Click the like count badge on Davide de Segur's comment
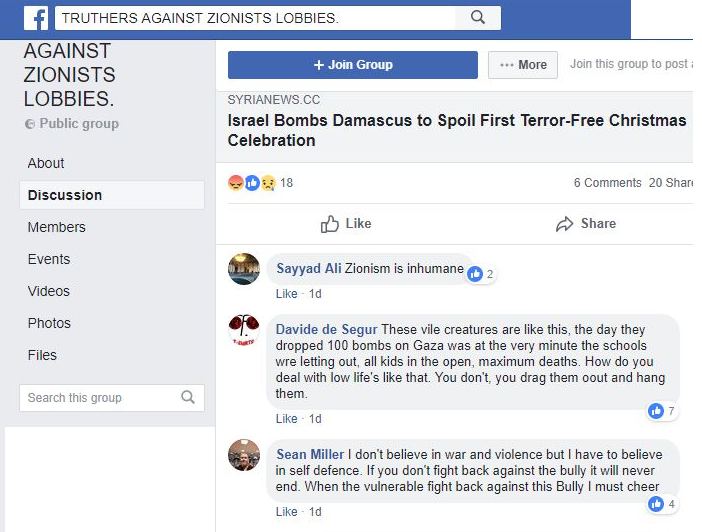Image resolution: width=702 pixels, height=532 pixels. pyautogui.click(x=663, y=411)
